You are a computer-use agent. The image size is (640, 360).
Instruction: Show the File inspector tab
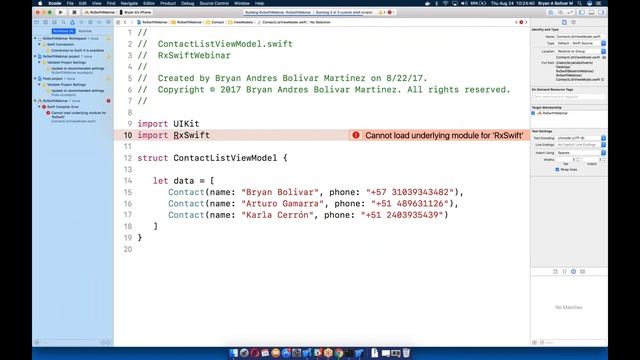click(x=564, y=22)
